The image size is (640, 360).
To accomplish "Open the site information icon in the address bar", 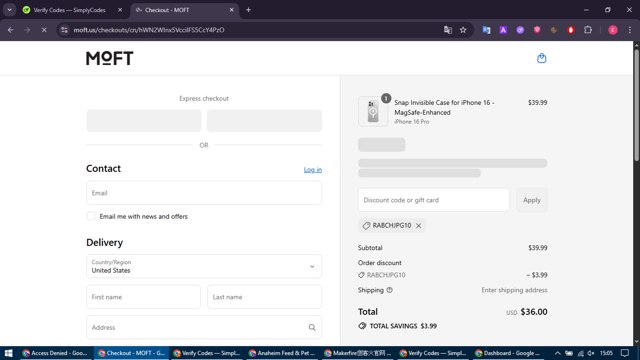I will coord(64,30).
